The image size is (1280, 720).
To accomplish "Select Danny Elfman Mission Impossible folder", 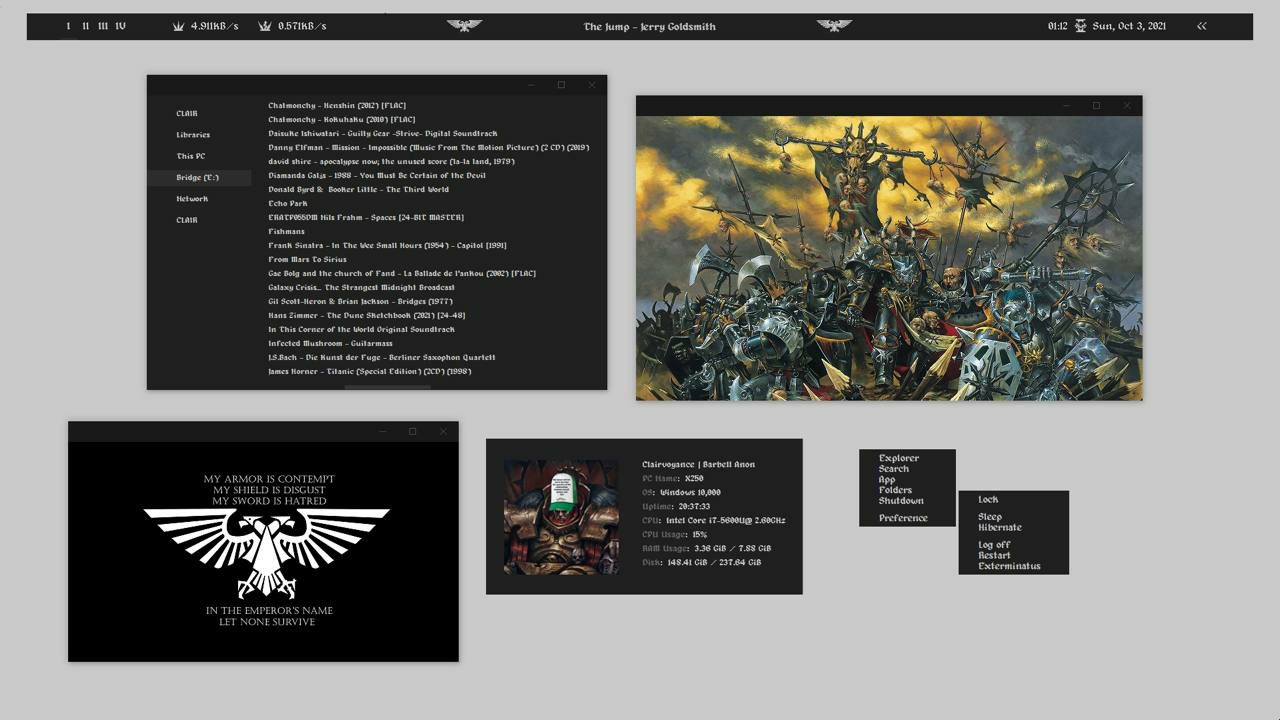I will [x=428, y=147].
